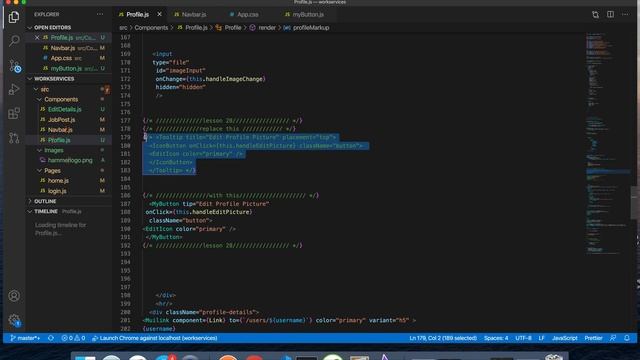
Task: Click the master branch indicator in status bar
Action: point(25,338)
